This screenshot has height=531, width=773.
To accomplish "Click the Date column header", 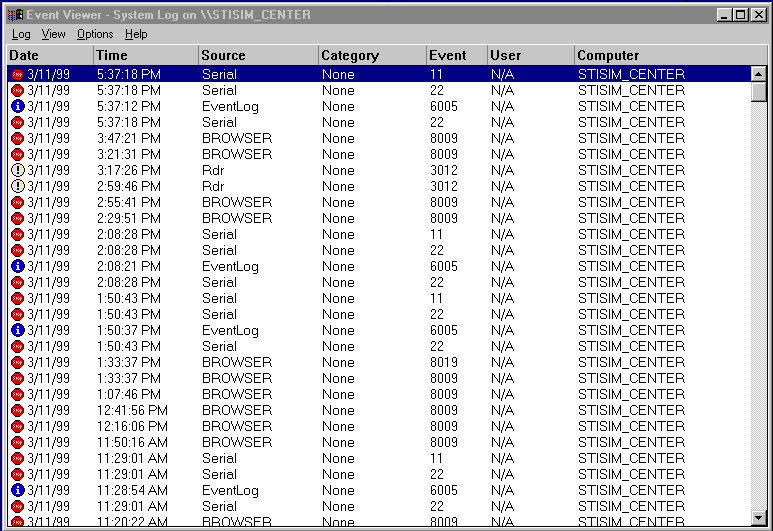I will (50, 55).
